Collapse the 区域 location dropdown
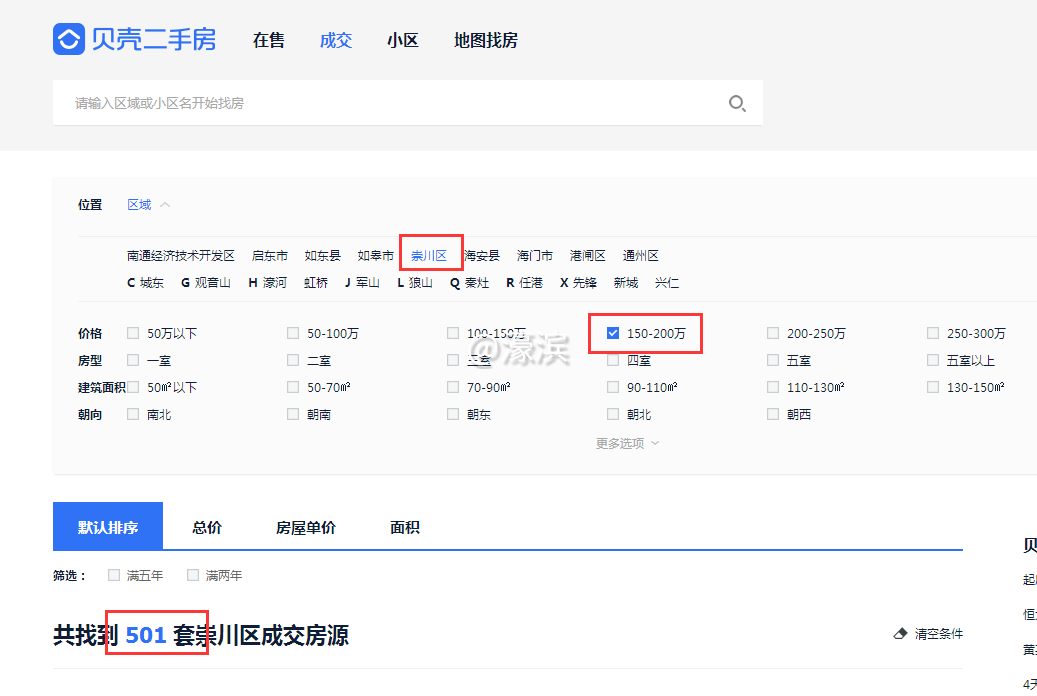 pyautogui.click(x=141, y=203)
